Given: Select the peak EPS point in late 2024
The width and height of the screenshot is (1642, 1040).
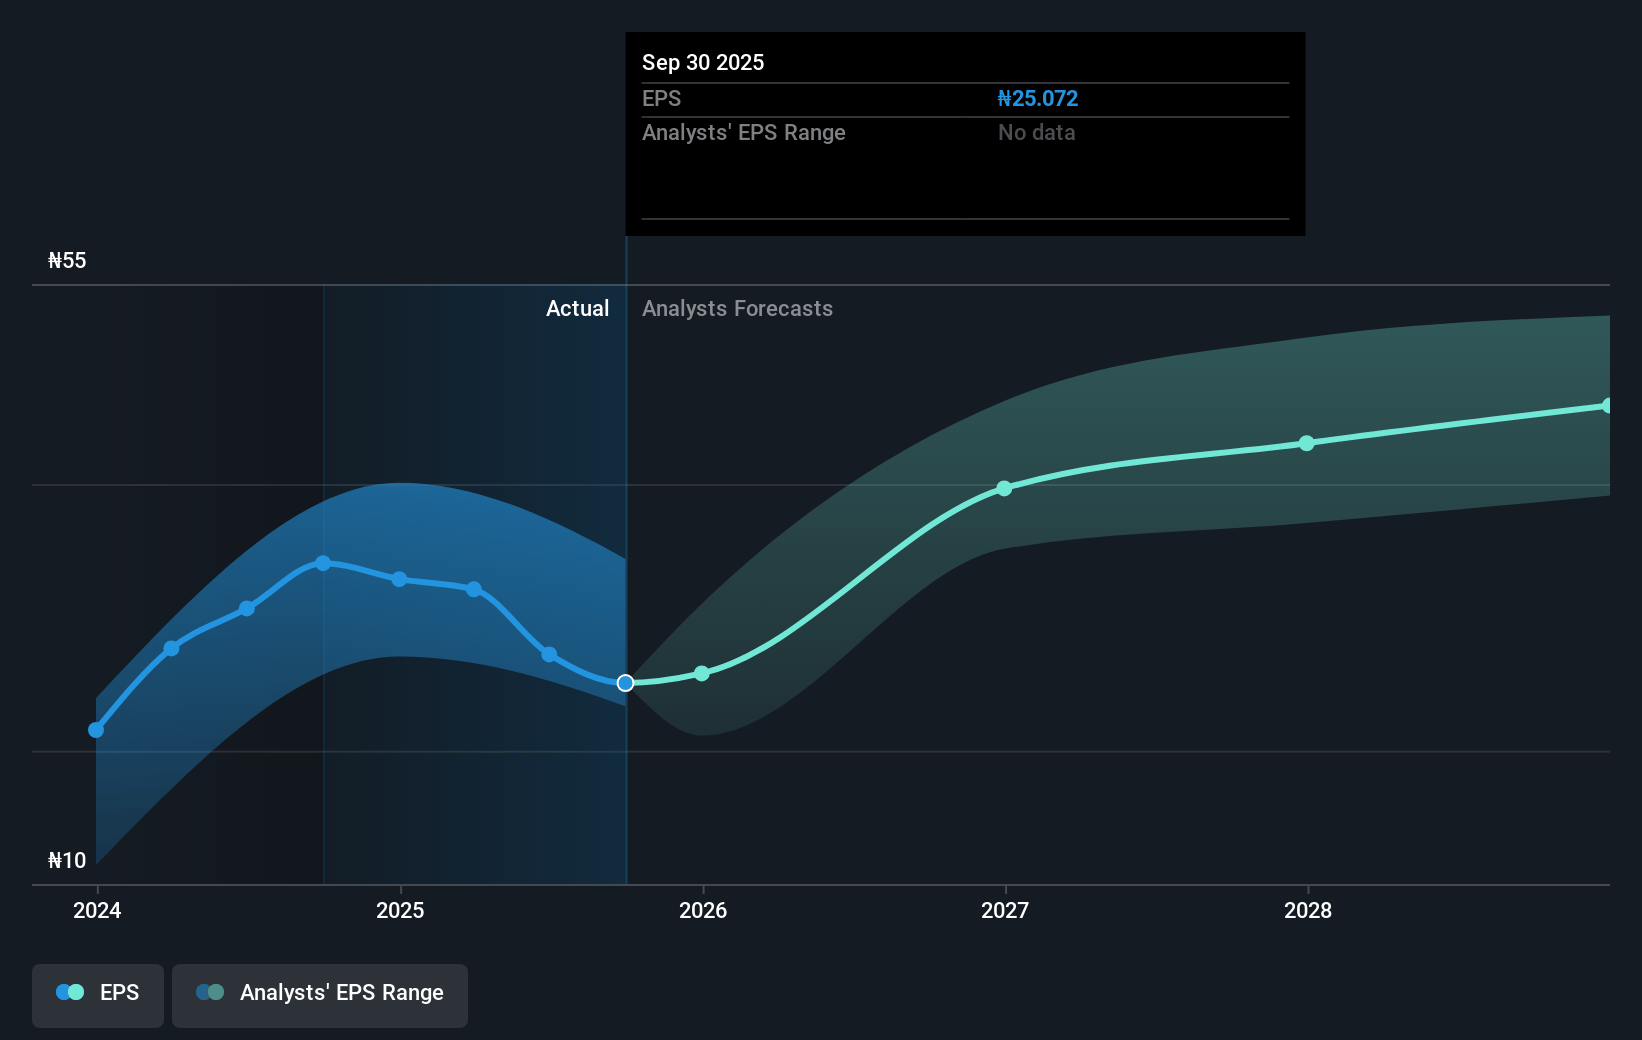Looking at the screenshot, I should pos(323,563).
